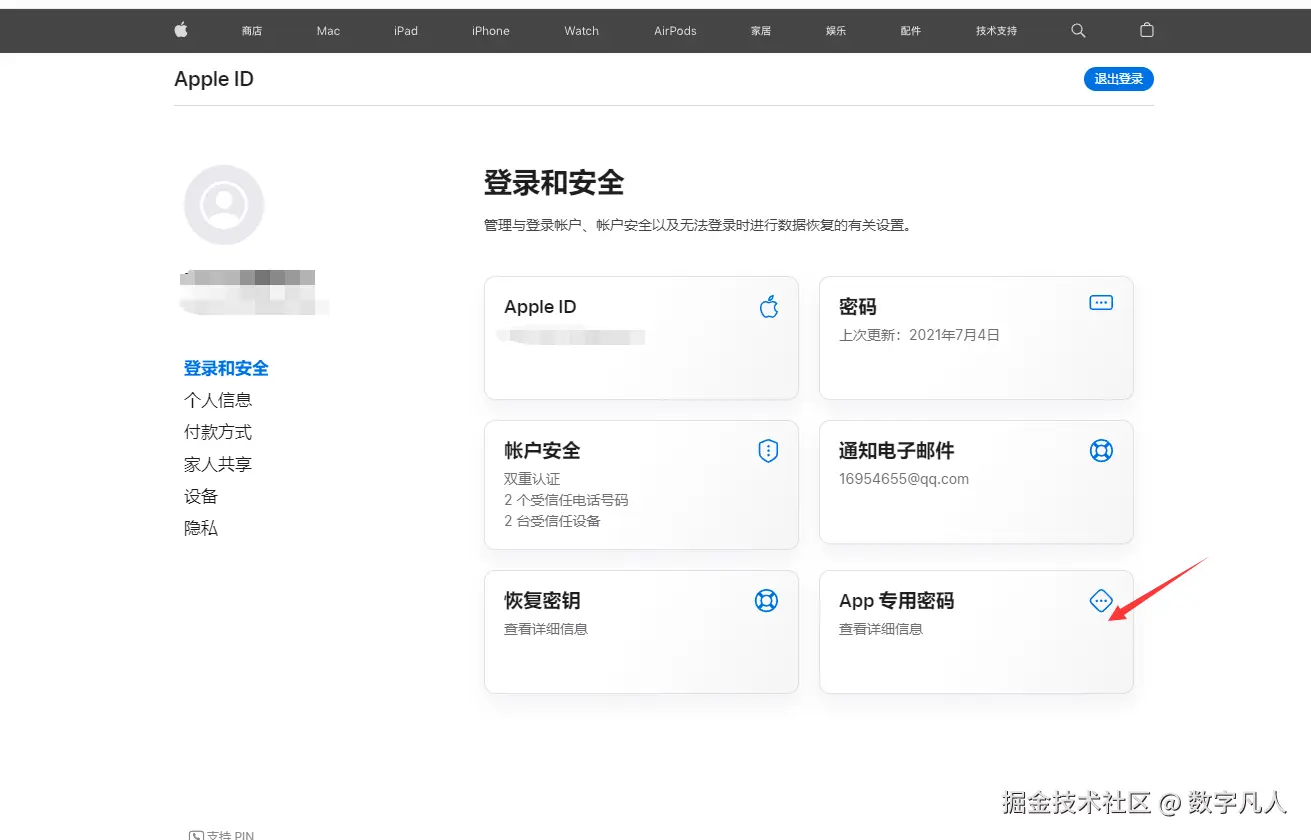Open the shopping bag icon
This screenshot has height=840, width=1311.
(x=1147, y=30)
